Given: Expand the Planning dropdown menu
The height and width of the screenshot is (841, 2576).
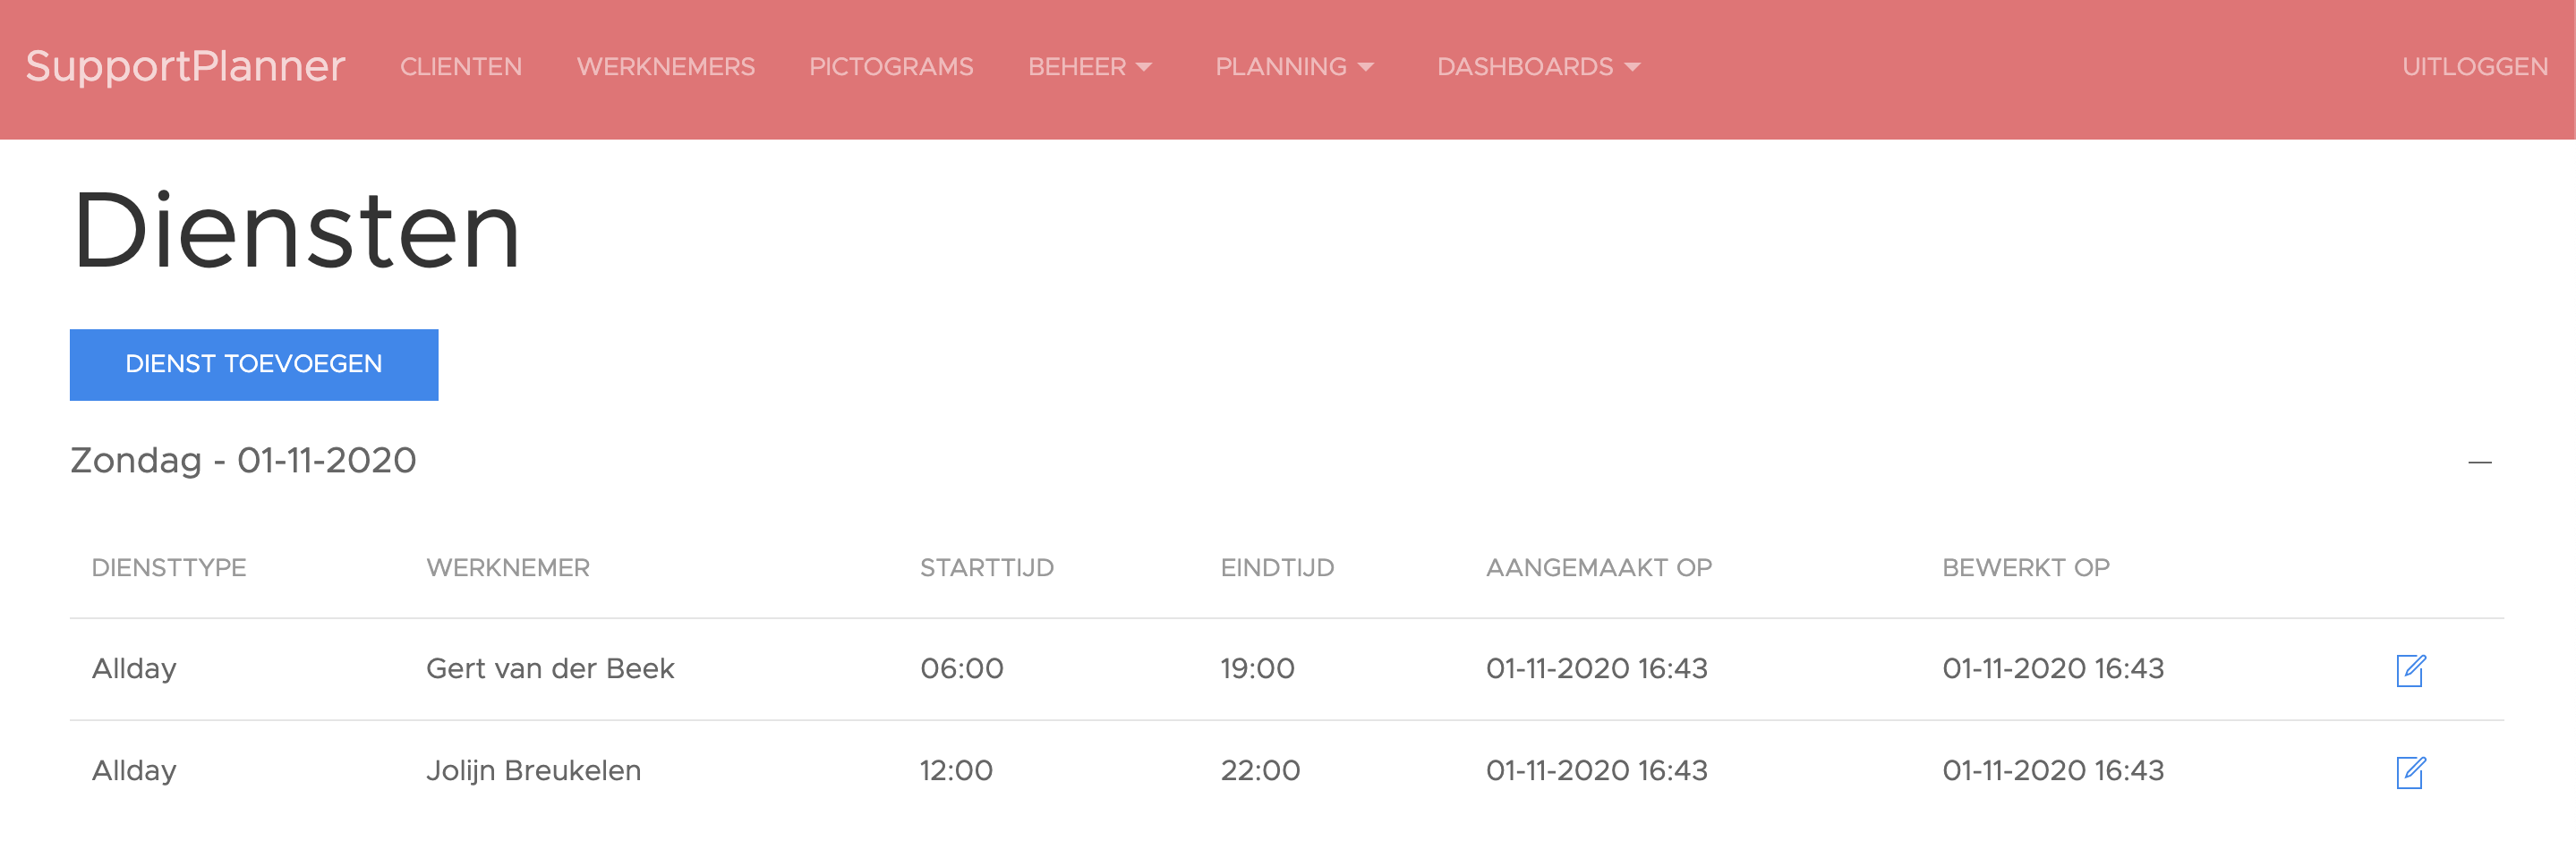Looking at the screenshot, I should (1293, 67).
